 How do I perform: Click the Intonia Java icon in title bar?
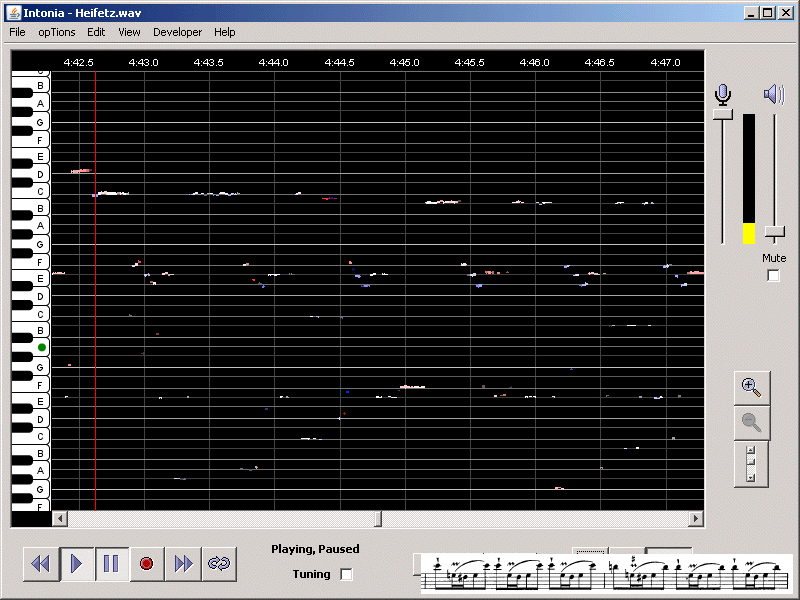click(14, 13)
